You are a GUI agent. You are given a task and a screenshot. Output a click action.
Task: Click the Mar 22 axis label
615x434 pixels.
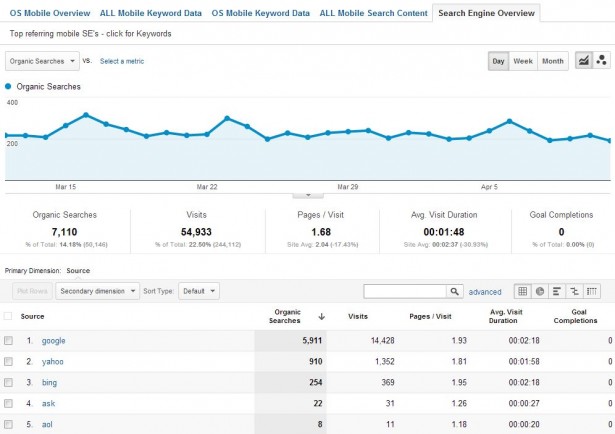(x=207, y=187)
